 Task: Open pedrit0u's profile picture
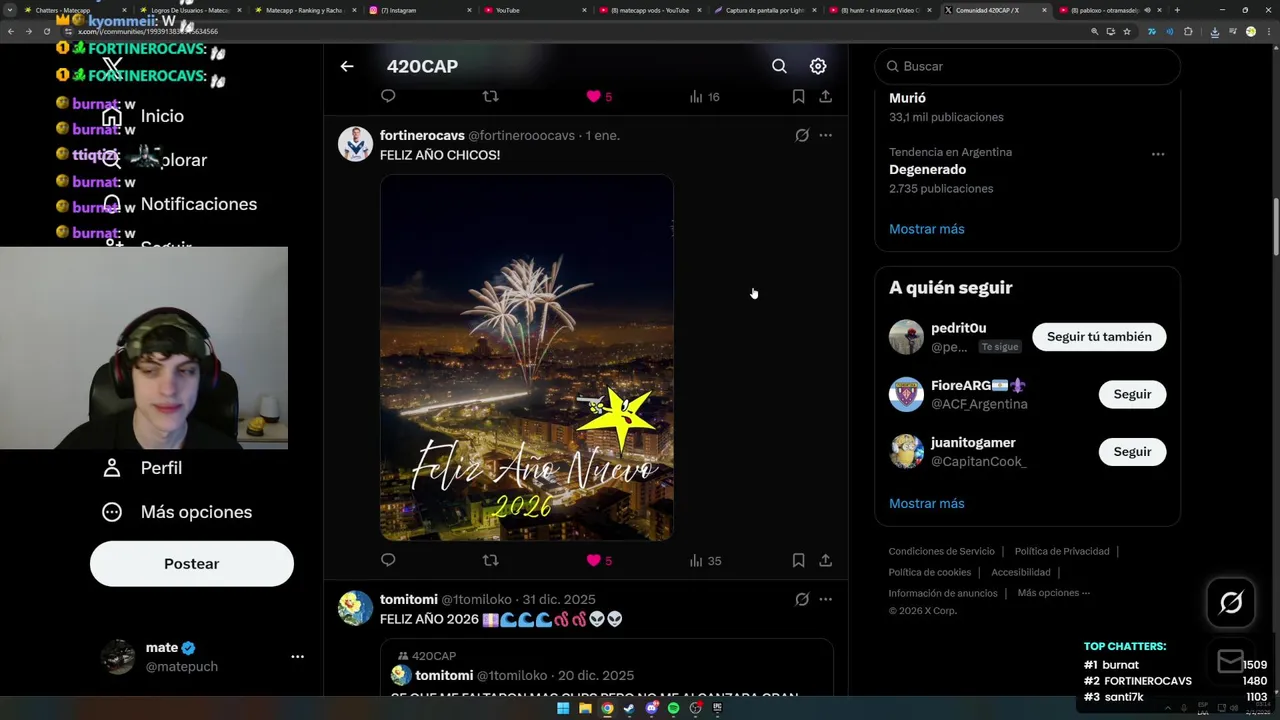click(906, 337)
